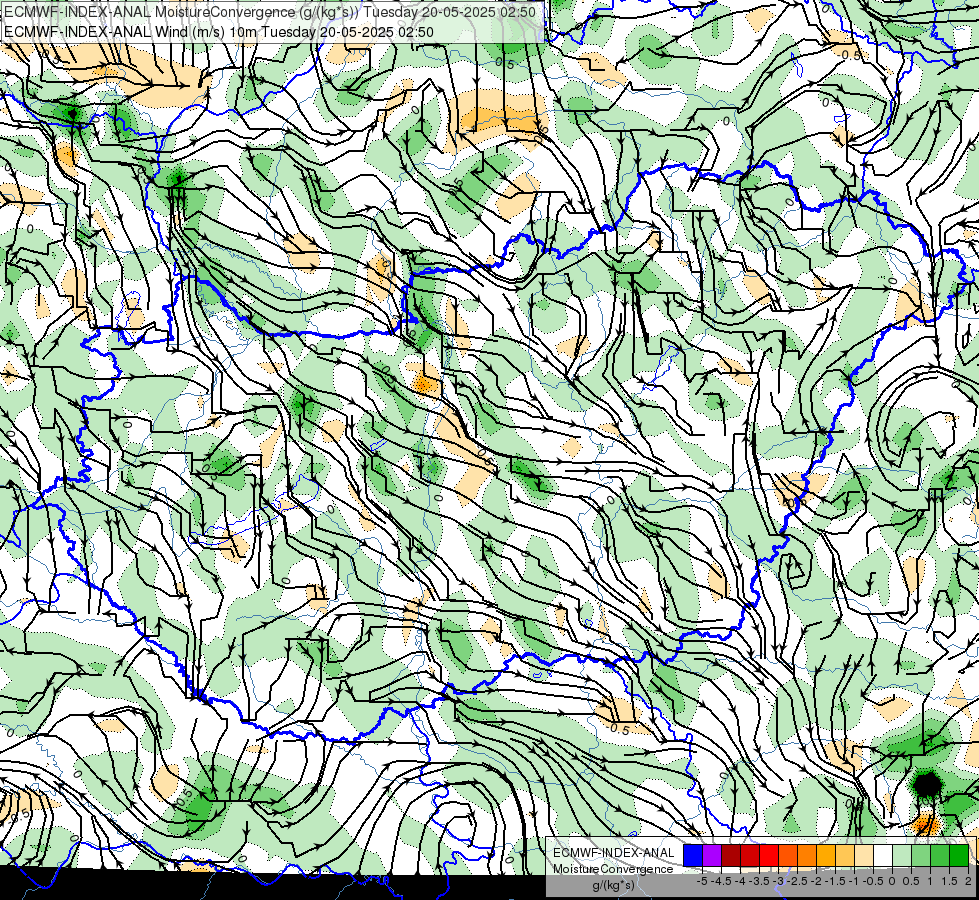
Task: Click the legend tick value -1.5
Action: pos(835,881)
